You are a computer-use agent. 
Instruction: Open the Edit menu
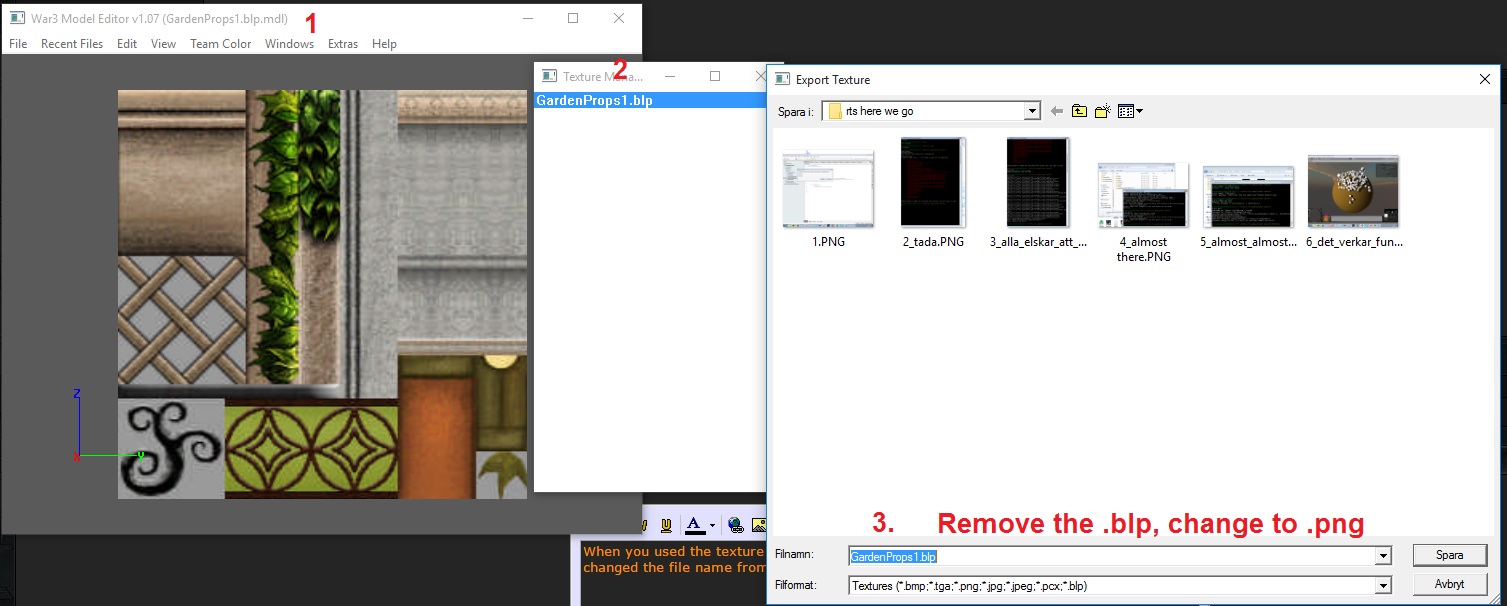pyautogui.click(x=127, y=44)
